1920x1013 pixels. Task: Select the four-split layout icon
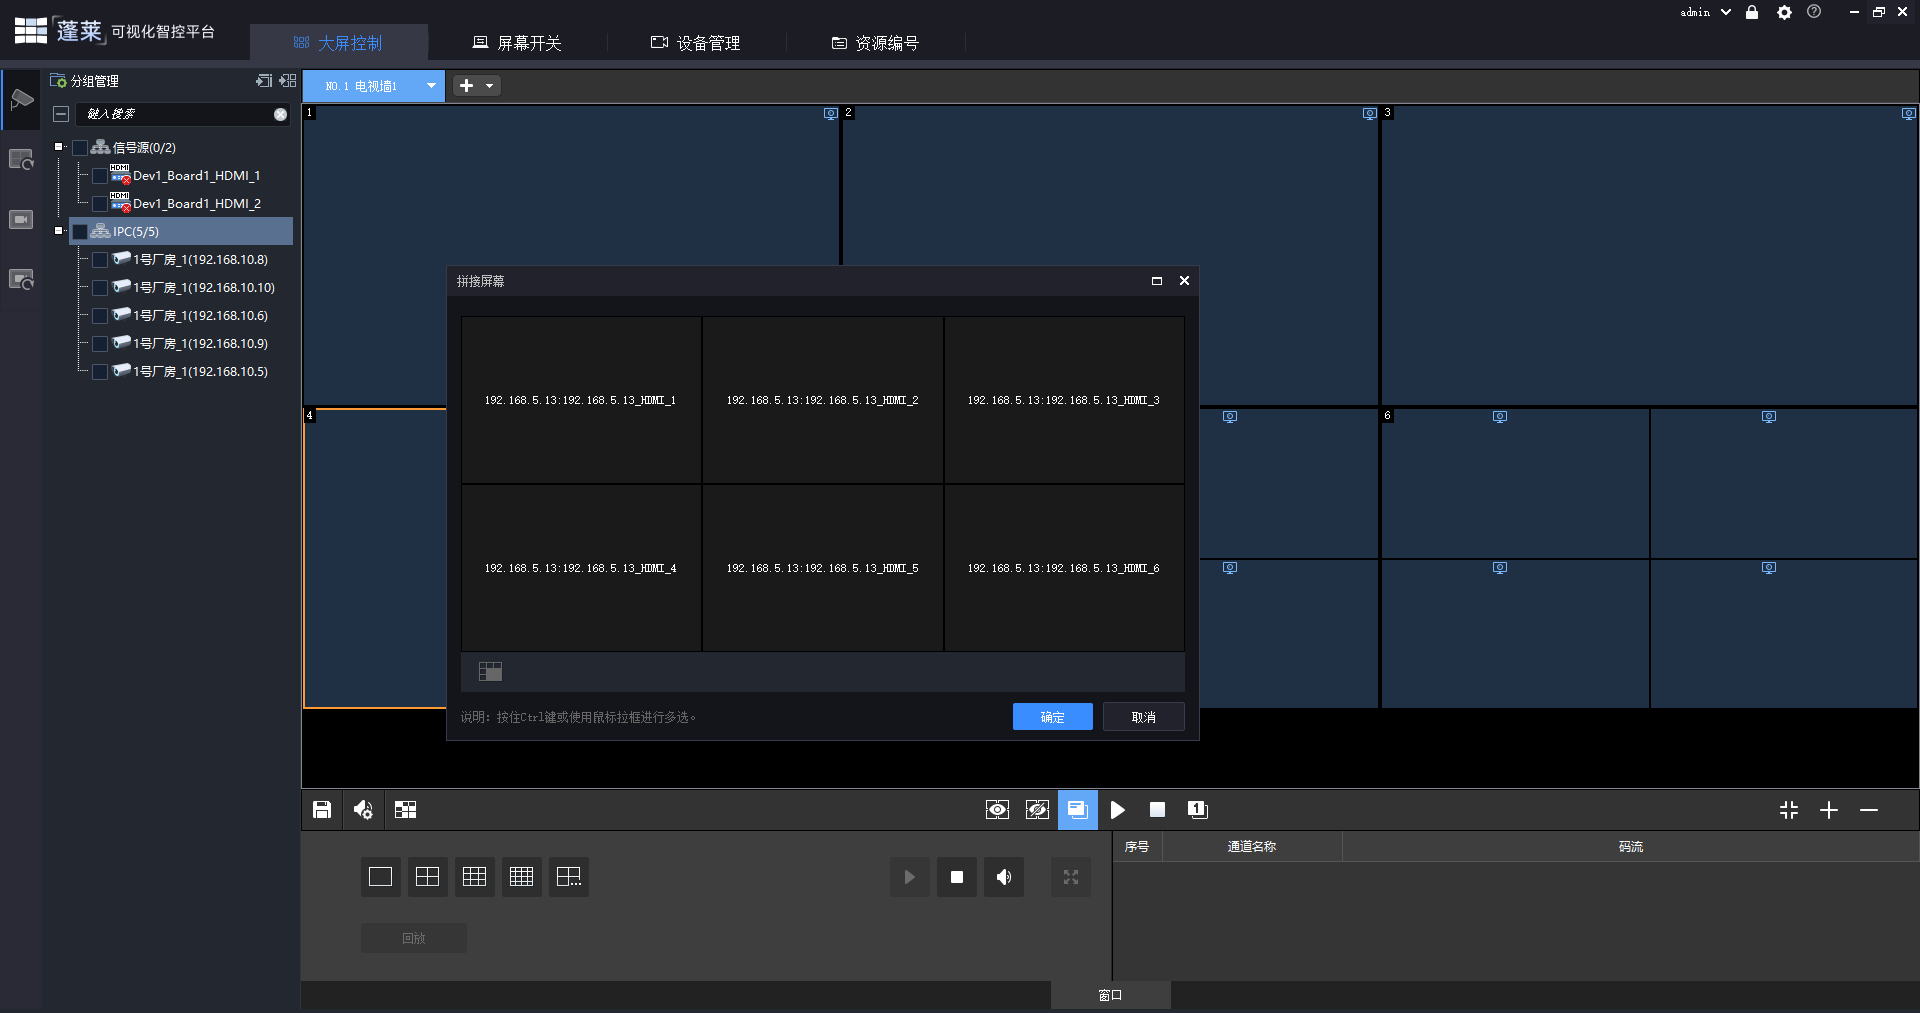tap(427, 877)
